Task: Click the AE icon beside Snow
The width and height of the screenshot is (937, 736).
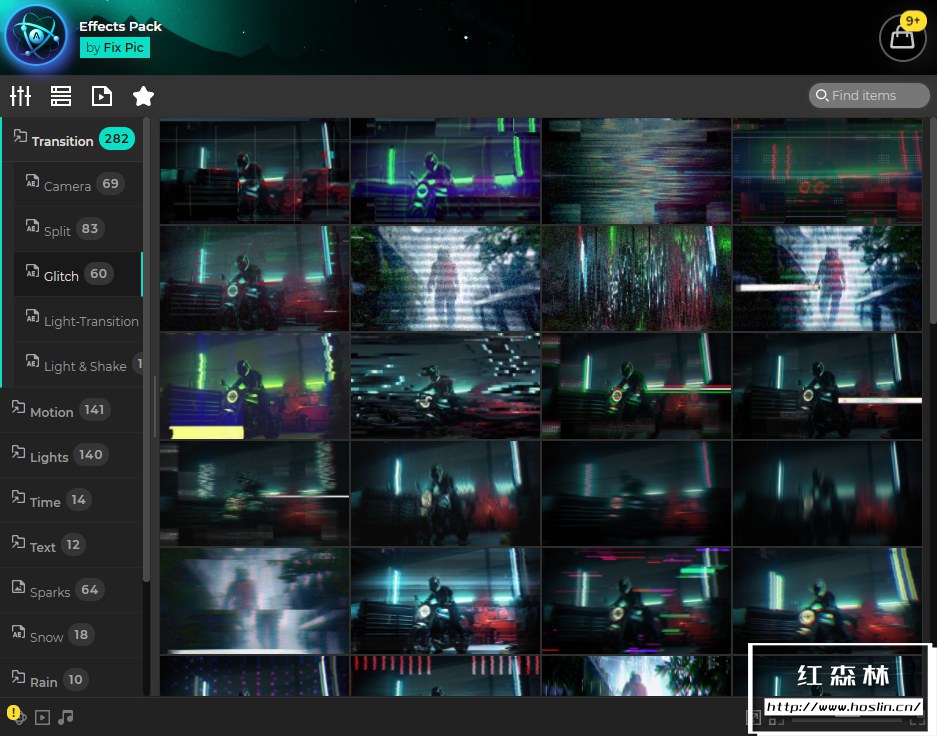Action: [x=19, y=631]
